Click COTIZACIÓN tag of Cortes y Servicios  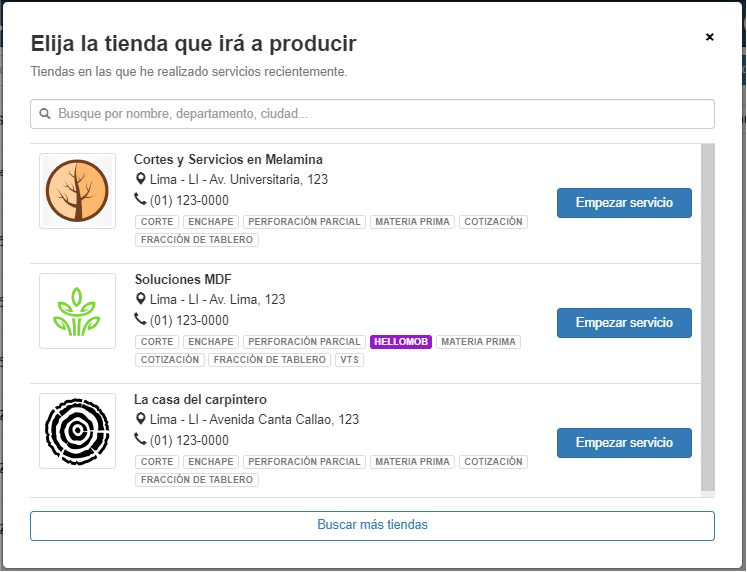pos(493,222)
